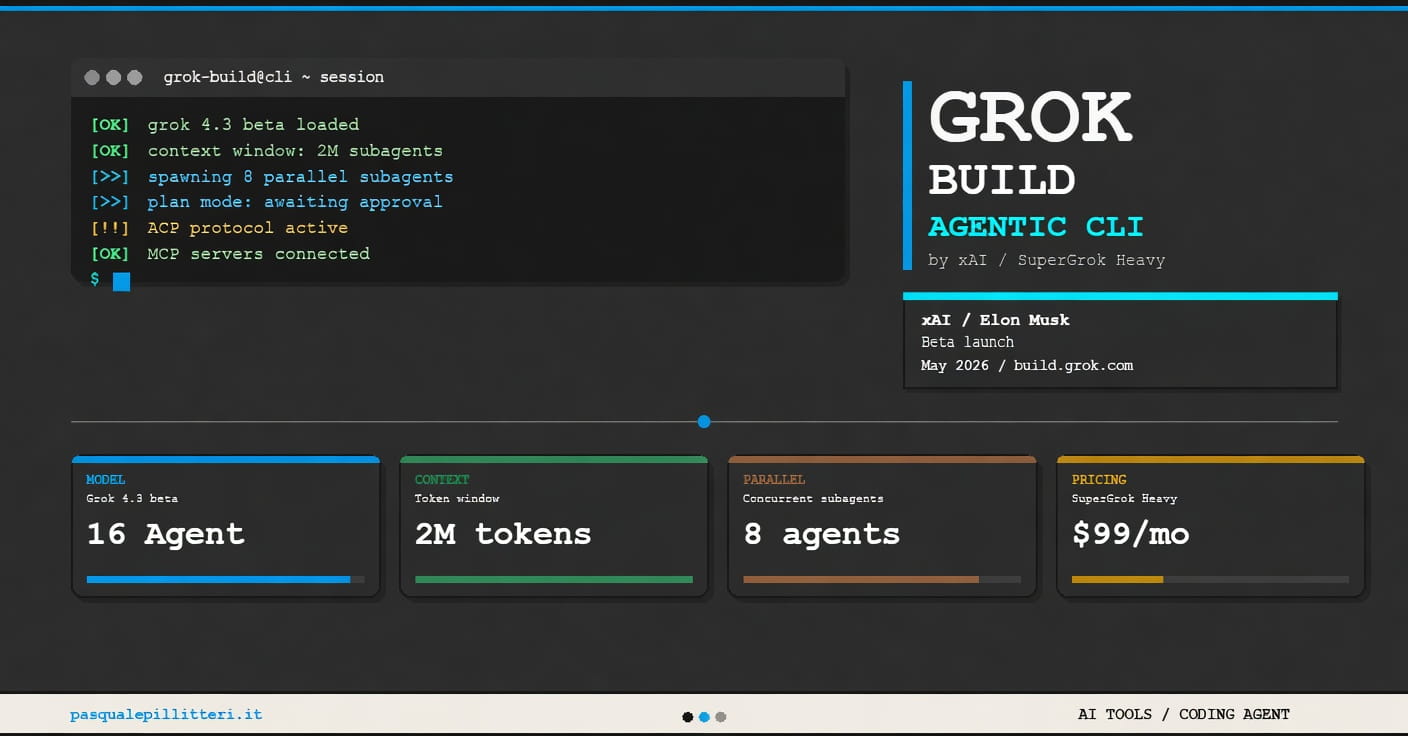Click the "MODEL" card label

pos(106,480)
